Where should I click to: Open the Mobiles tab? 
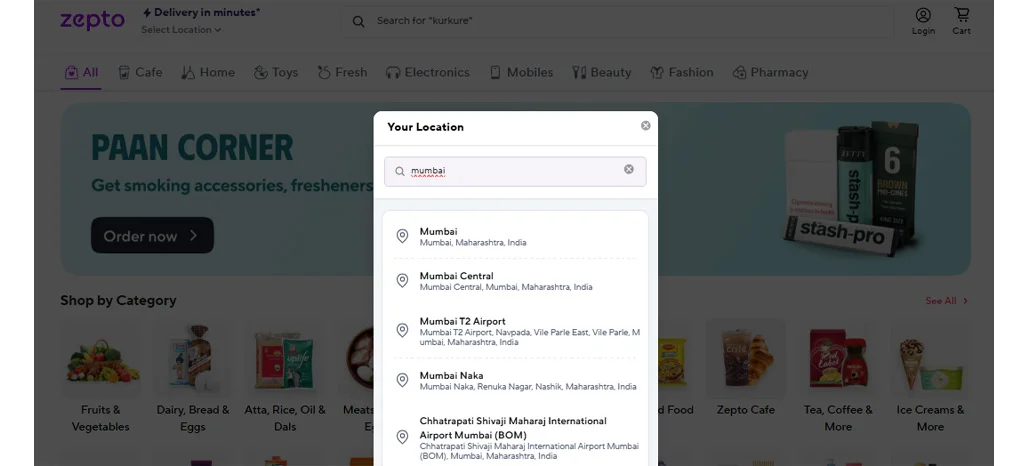tap(521, 73)
